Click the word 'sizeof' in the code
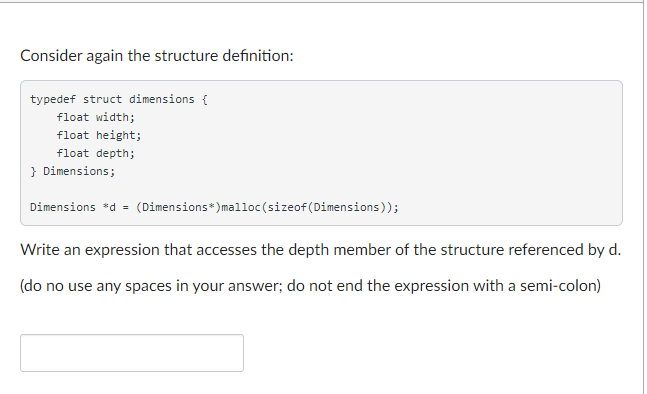Screen dimensions: 647x394 (x=287, y=207)
